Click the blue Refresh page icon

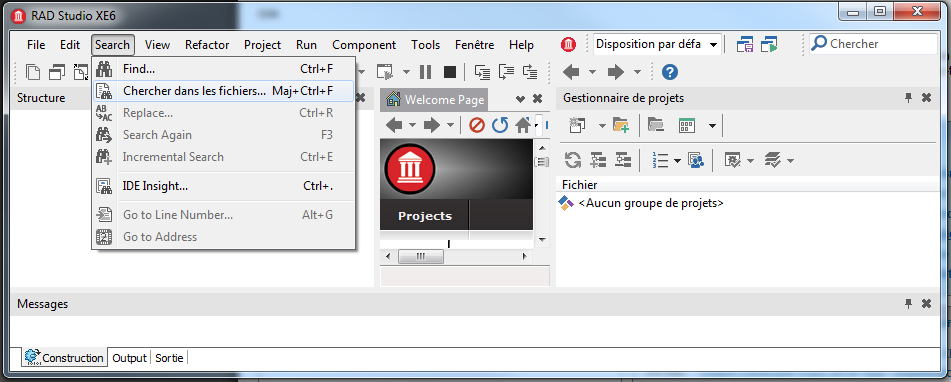(x=500, y=126)
